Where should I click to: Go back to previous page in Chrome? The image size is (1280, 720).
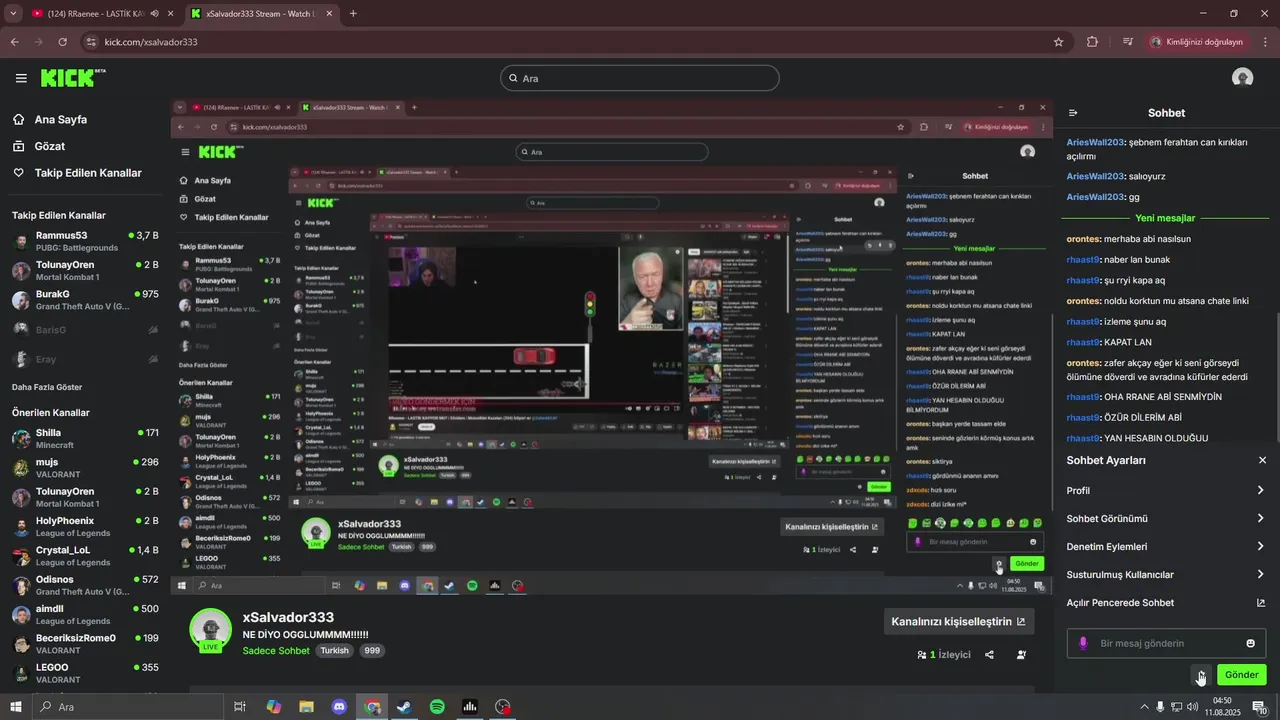coord(14,42)
